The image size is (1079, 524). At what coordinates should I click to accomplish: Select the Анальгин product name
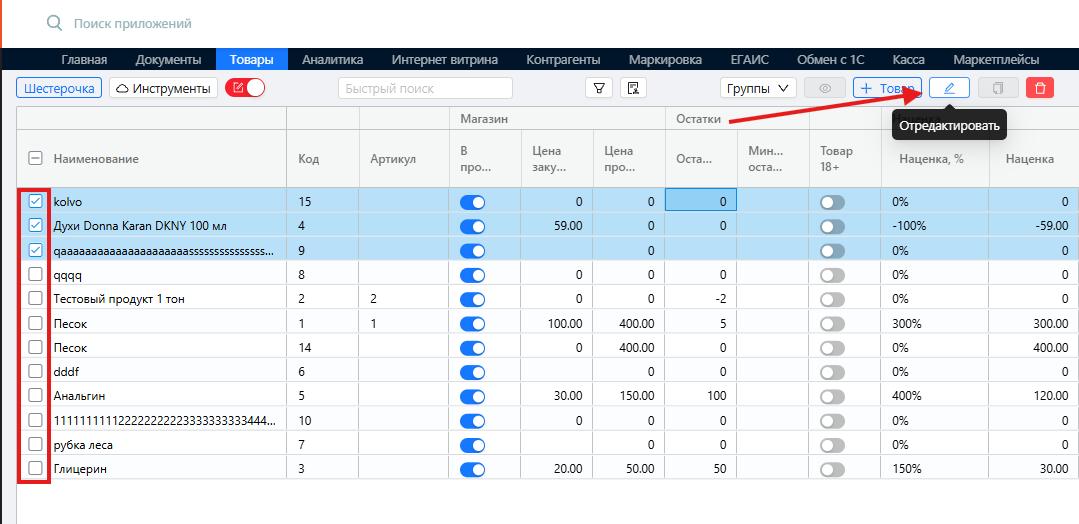coord(79,396)
